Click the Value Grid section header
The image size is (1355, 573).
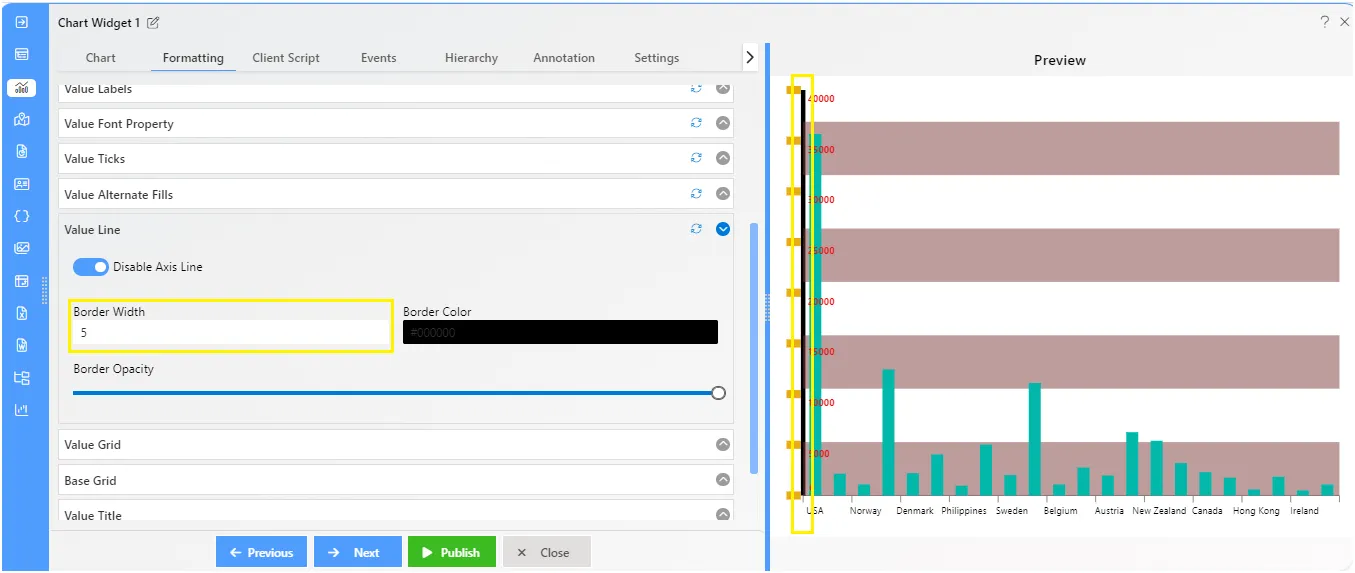(x=396, y=444)
